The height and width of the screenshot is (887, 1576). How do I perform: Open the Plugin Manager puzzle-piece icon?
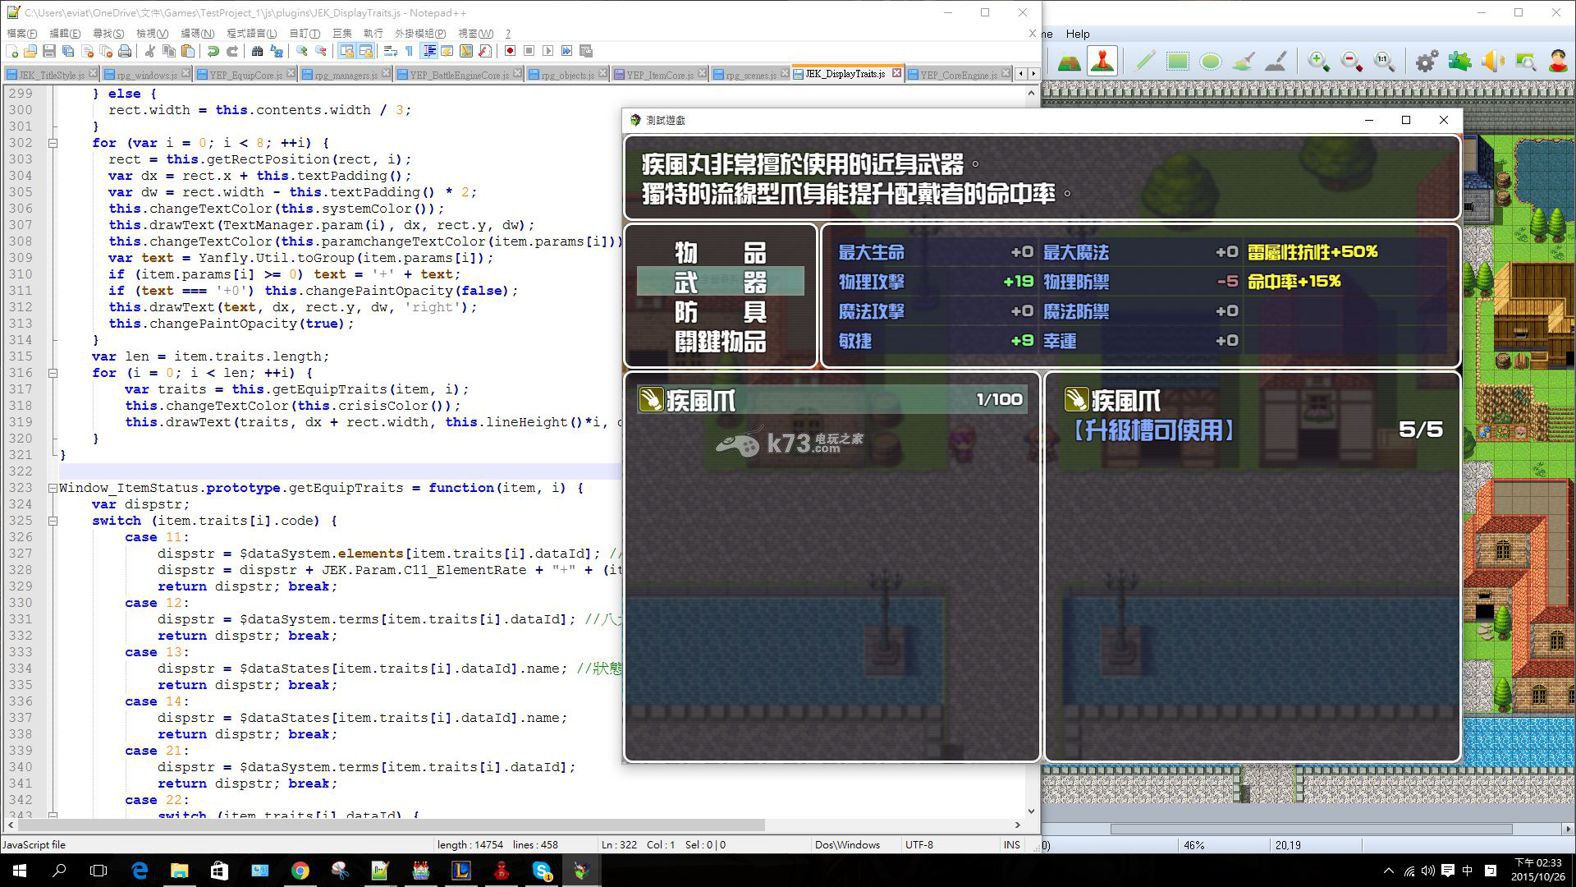[x=1459, y=61]
